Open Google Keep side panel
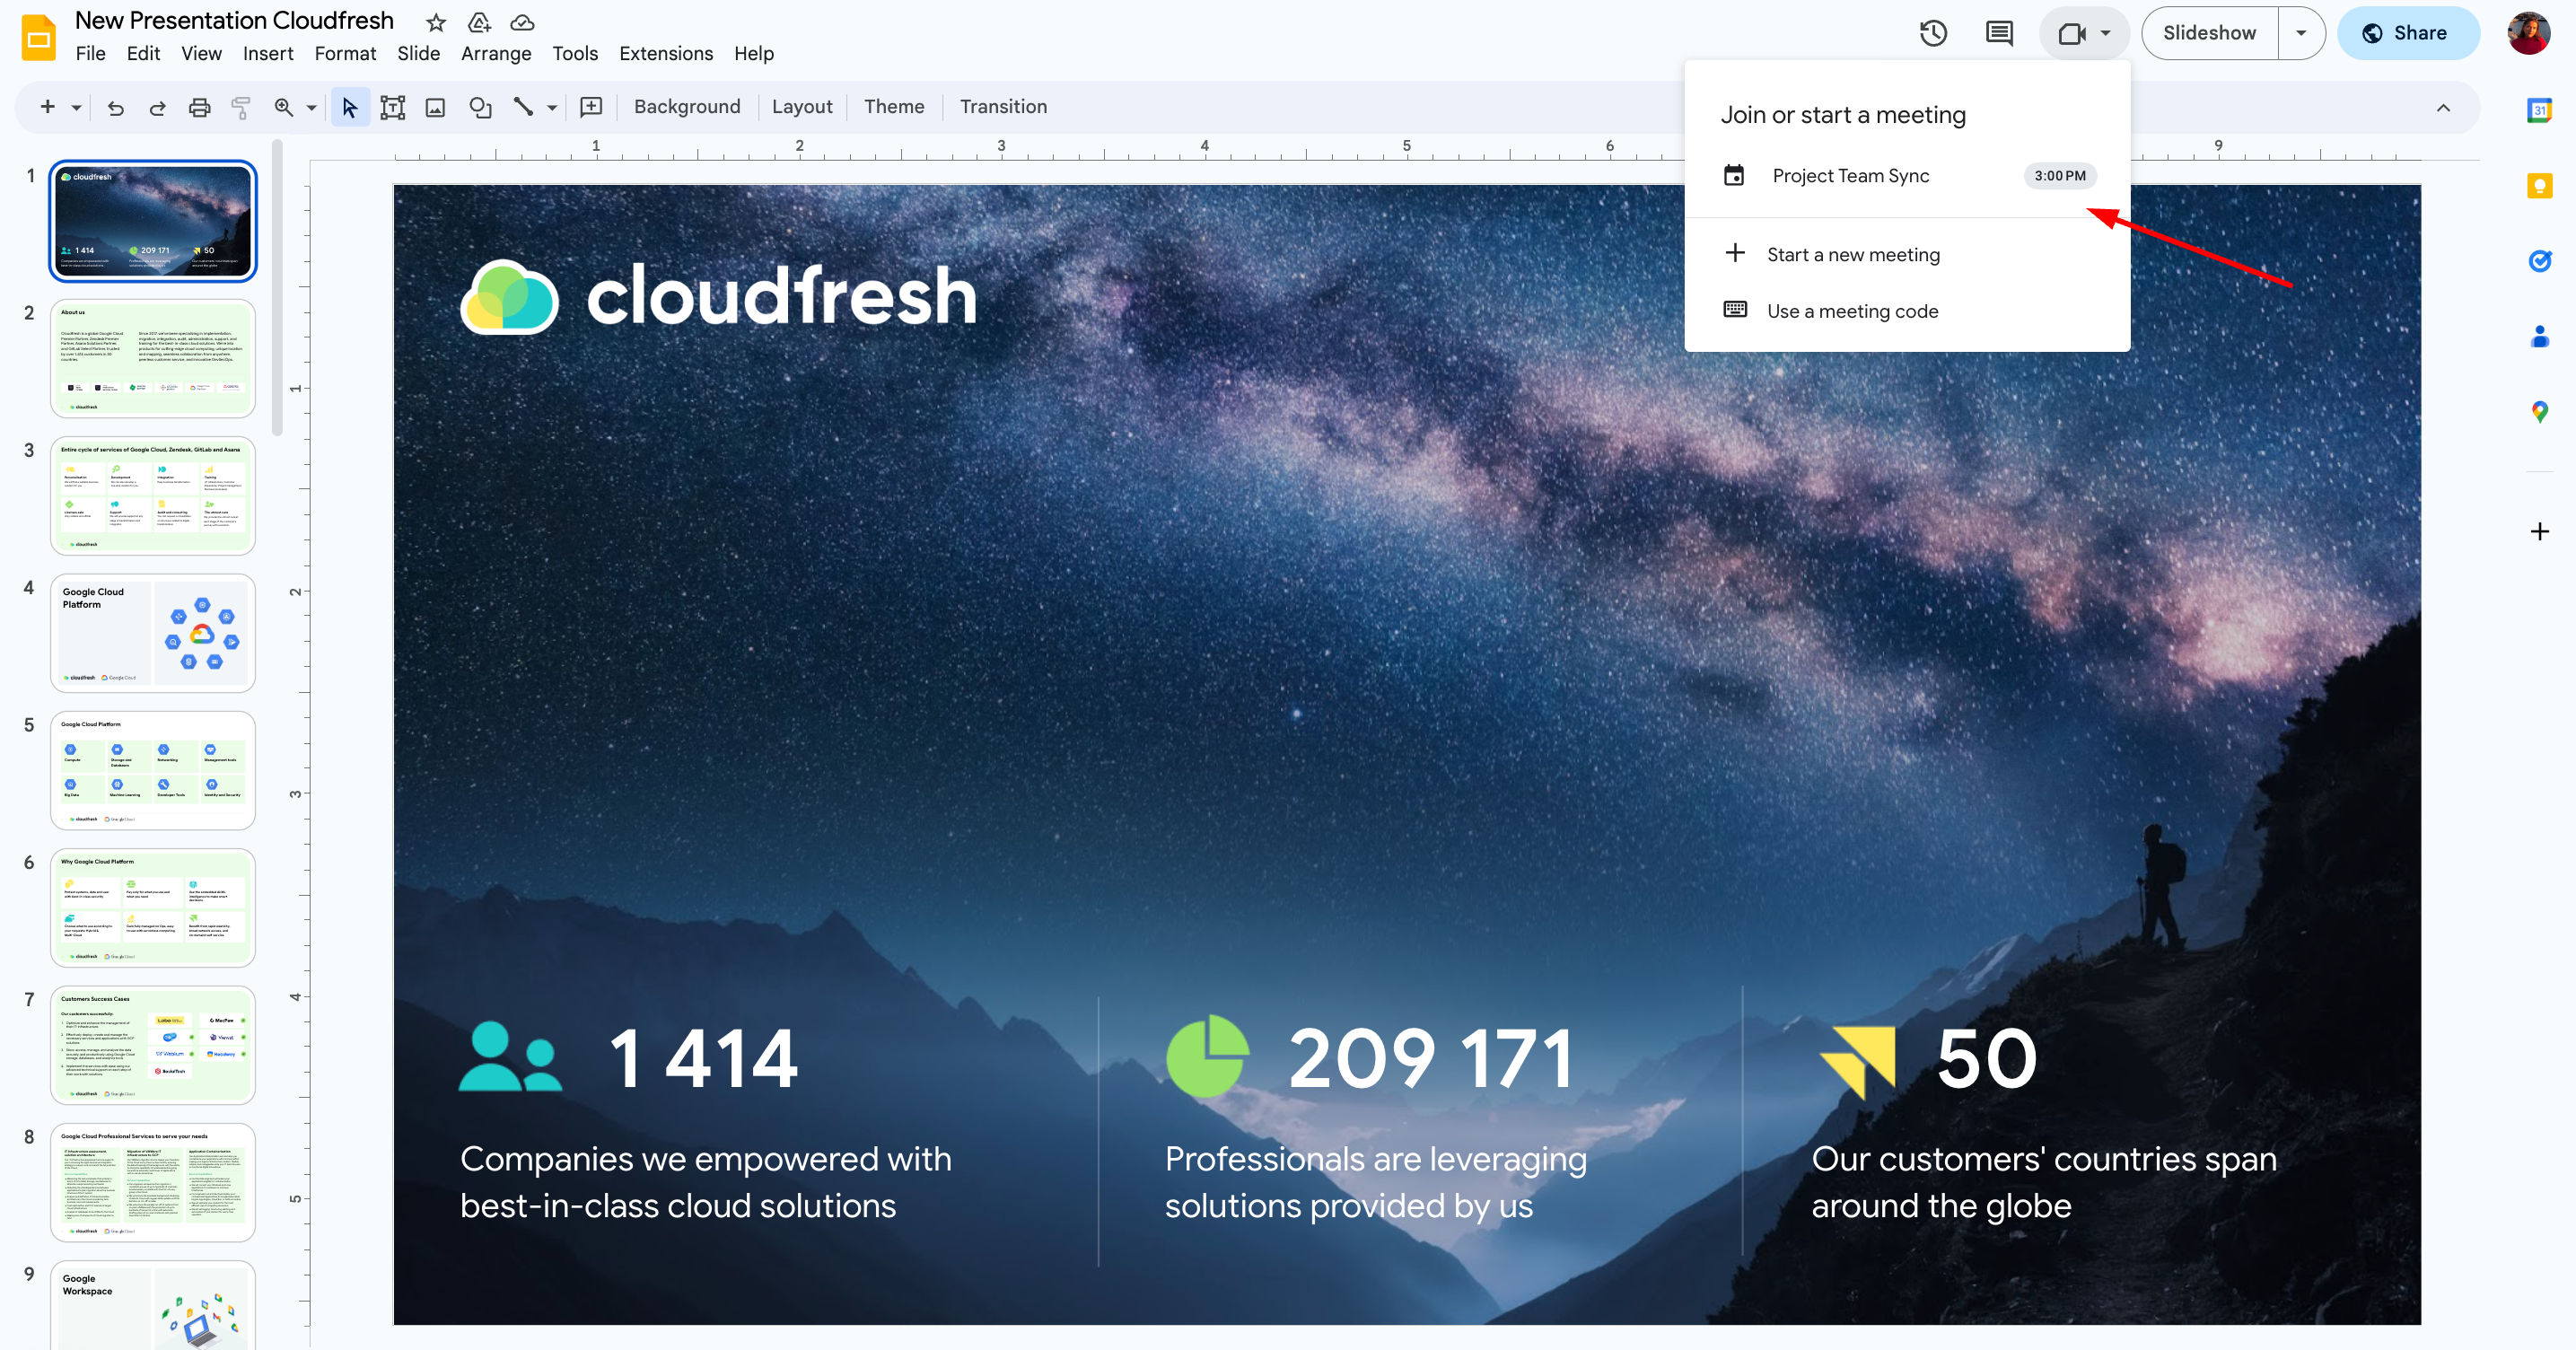 pyautogui.click(x=2539, y=186)
